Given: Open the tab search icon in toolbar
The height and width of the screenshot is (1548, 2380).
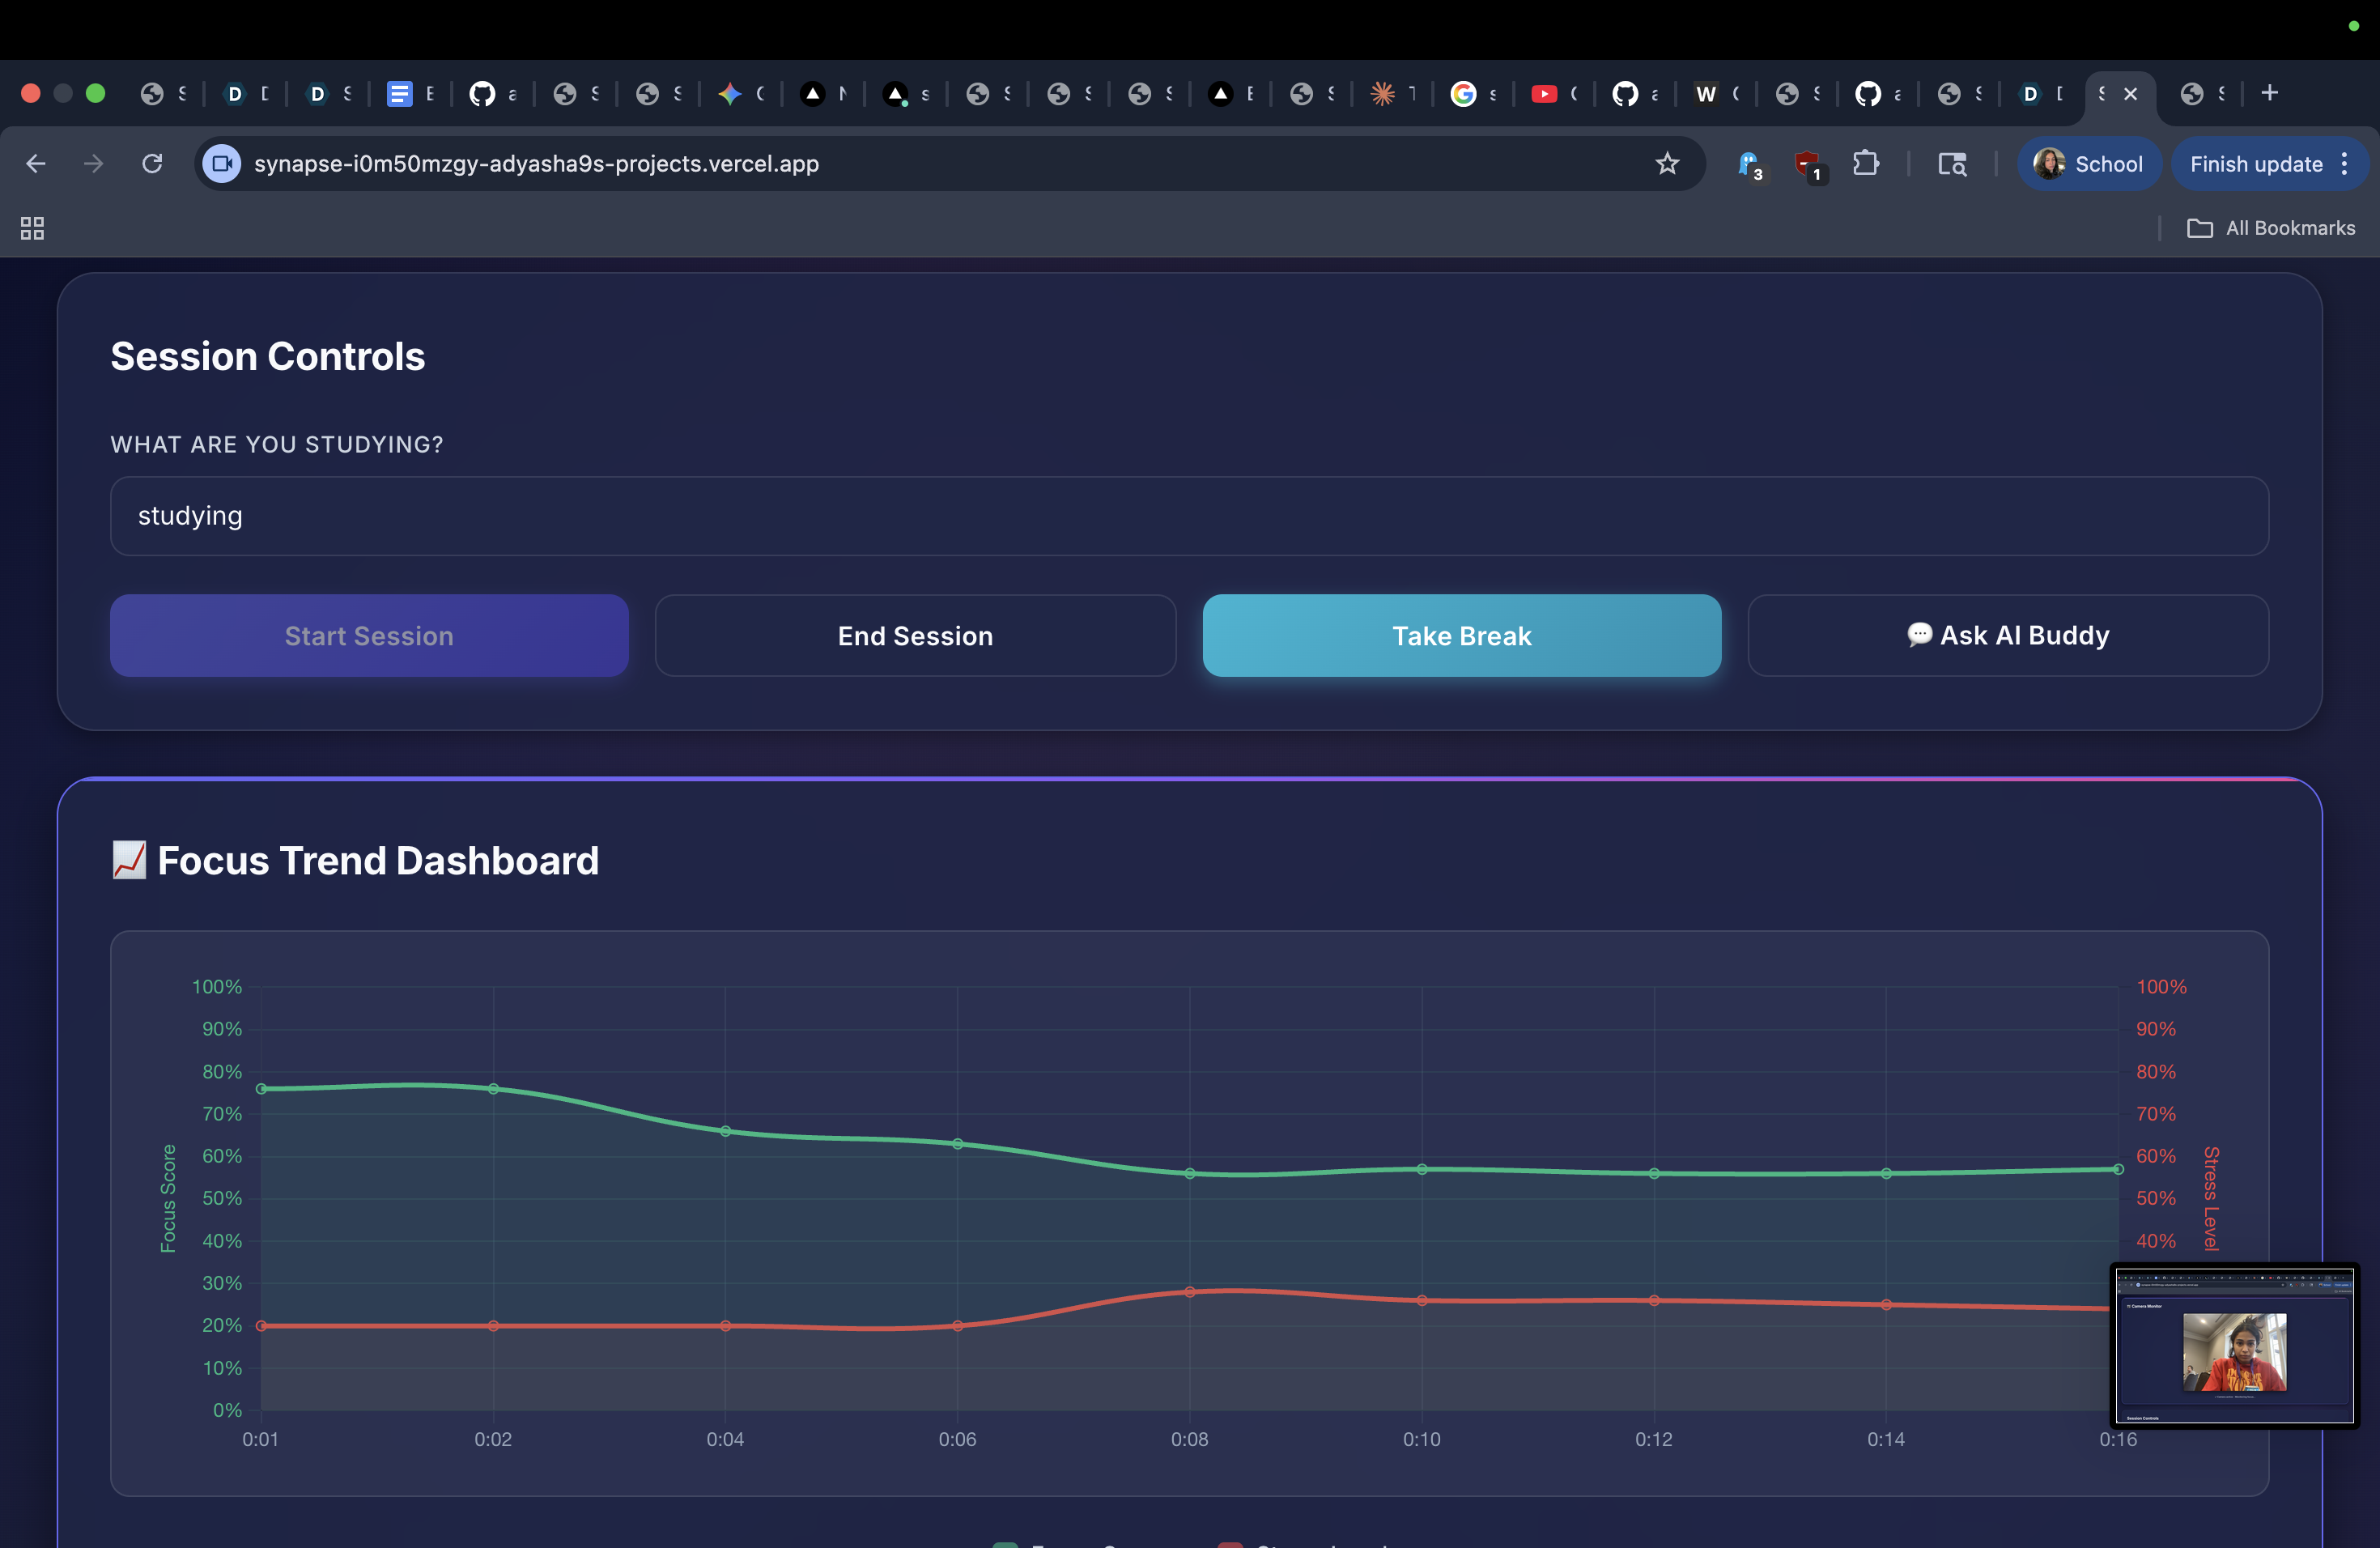Looking at the screenshot, I should click(1952, 163).
